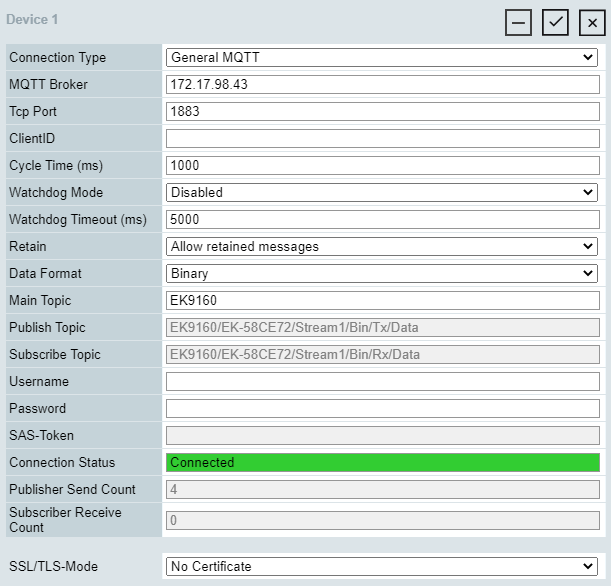The height and width of the screenshot is (586, 611).
Task: Focus the Password input field
Action: (x=382, y=408)
